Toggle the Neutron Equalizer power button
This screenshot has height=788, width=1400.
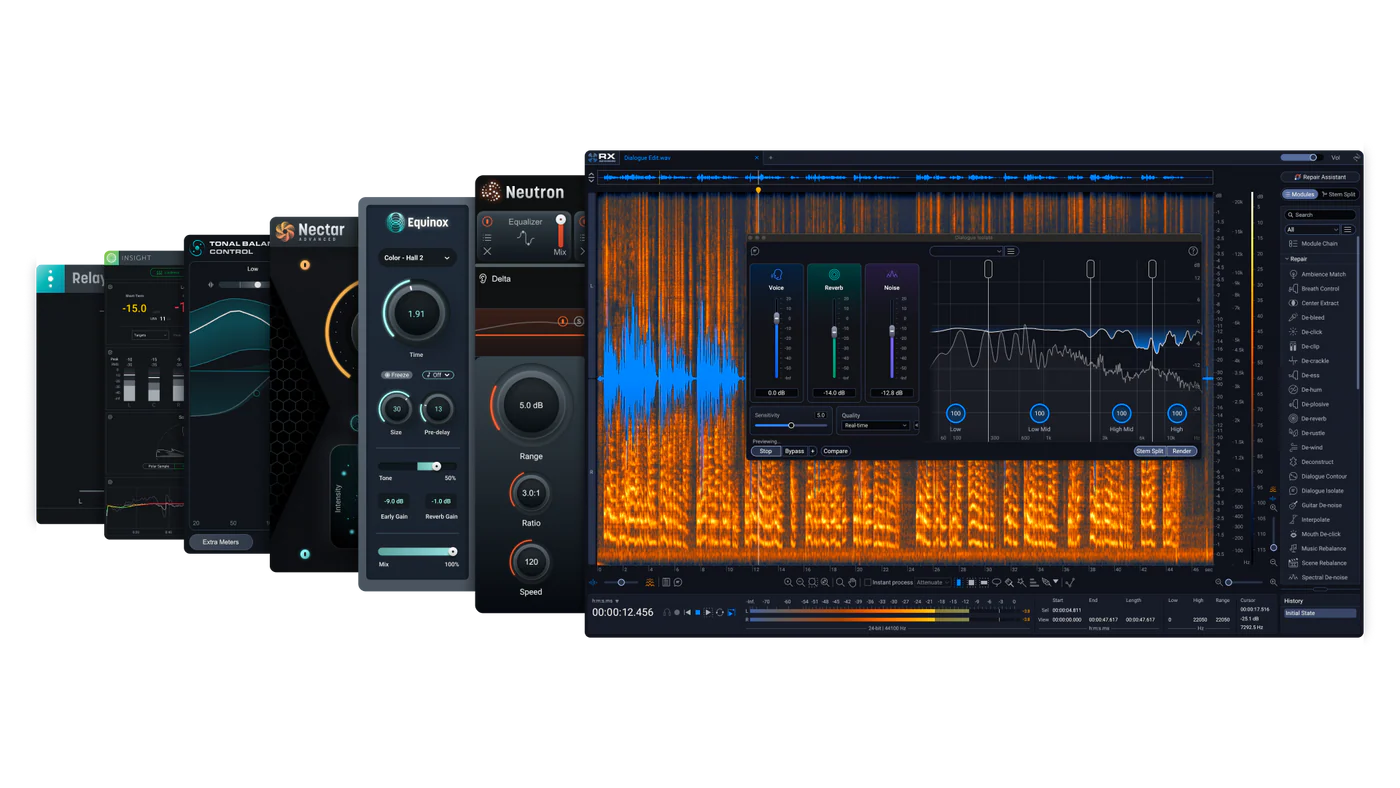point(487,222)
